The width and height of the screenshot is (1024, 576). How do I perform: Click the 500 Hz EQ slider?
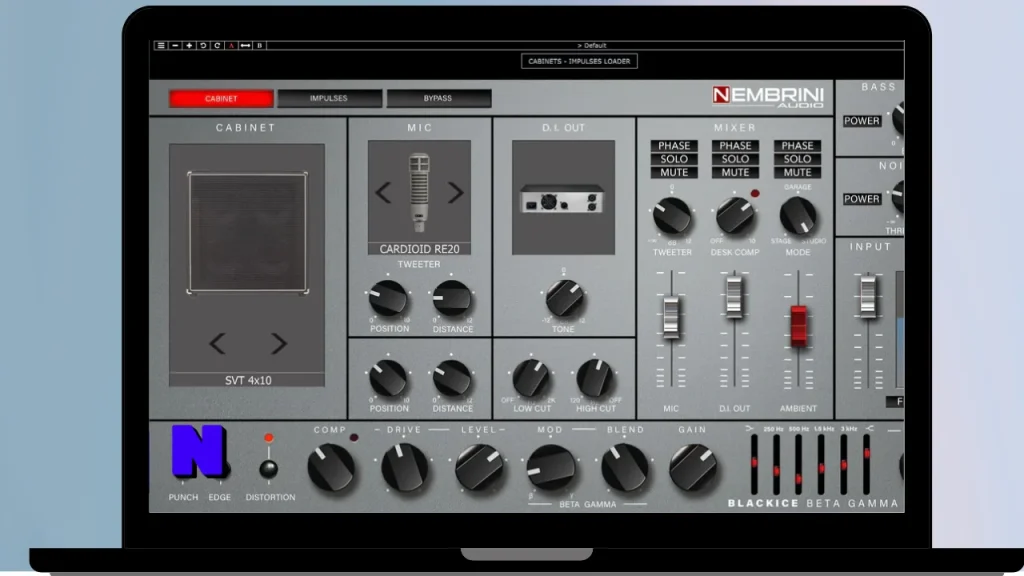[x=799, y=465]
